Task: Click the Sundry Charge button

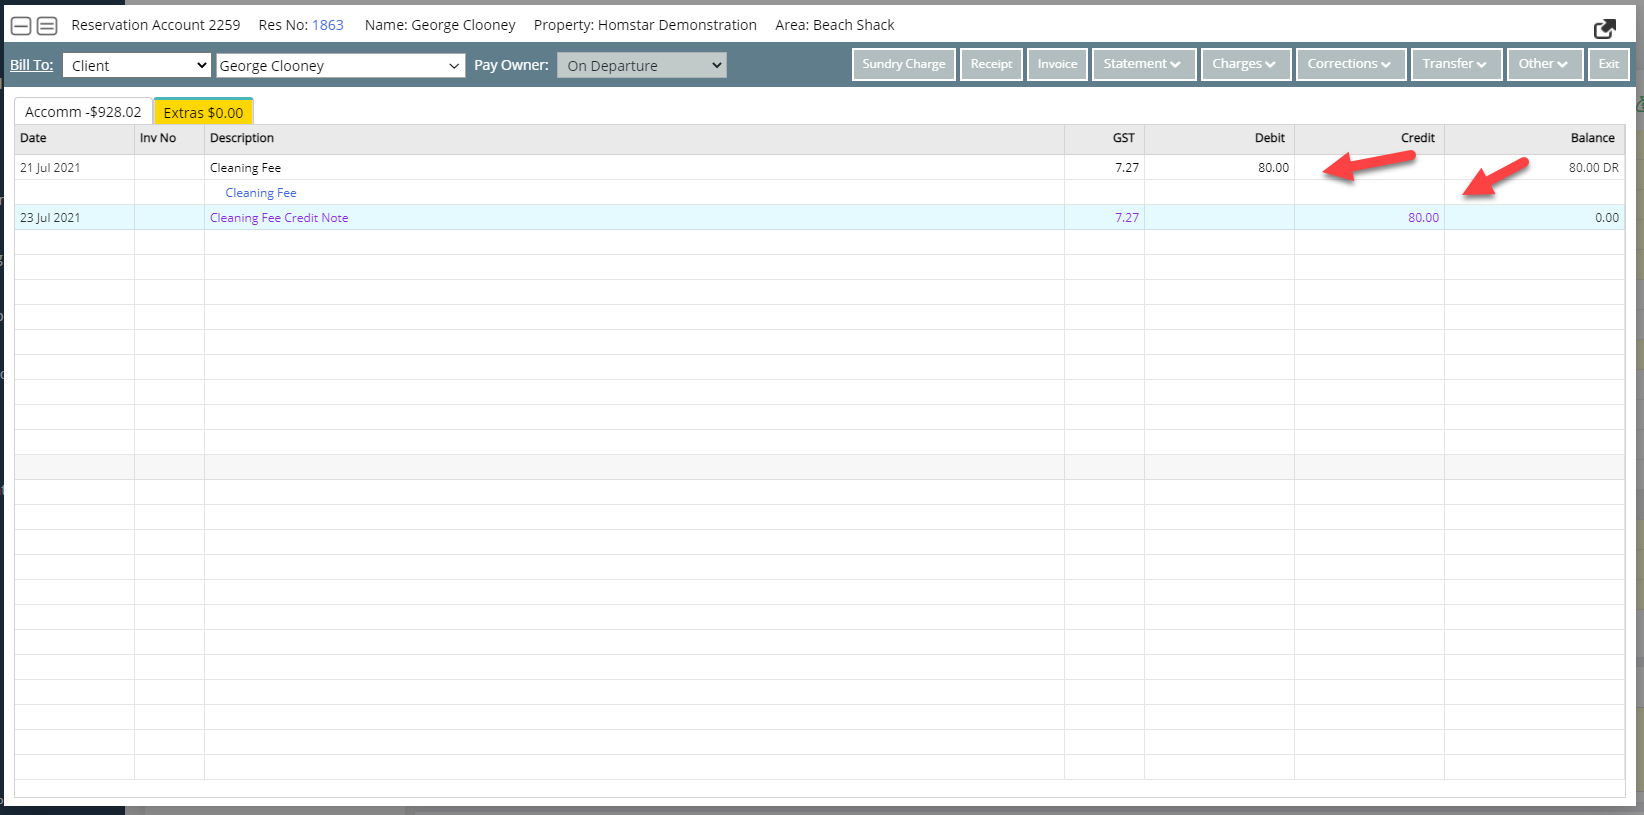Action: (x=903, y=64)
